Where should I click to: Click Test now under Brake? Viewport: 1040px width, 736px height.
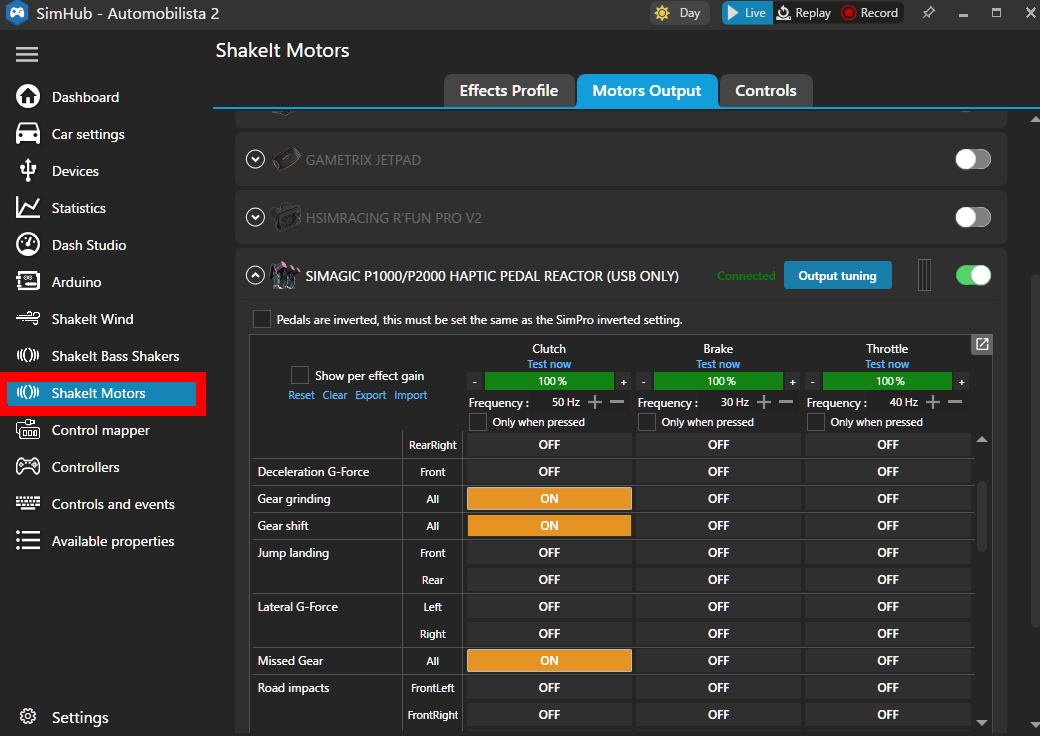click(x=718, y=364)
